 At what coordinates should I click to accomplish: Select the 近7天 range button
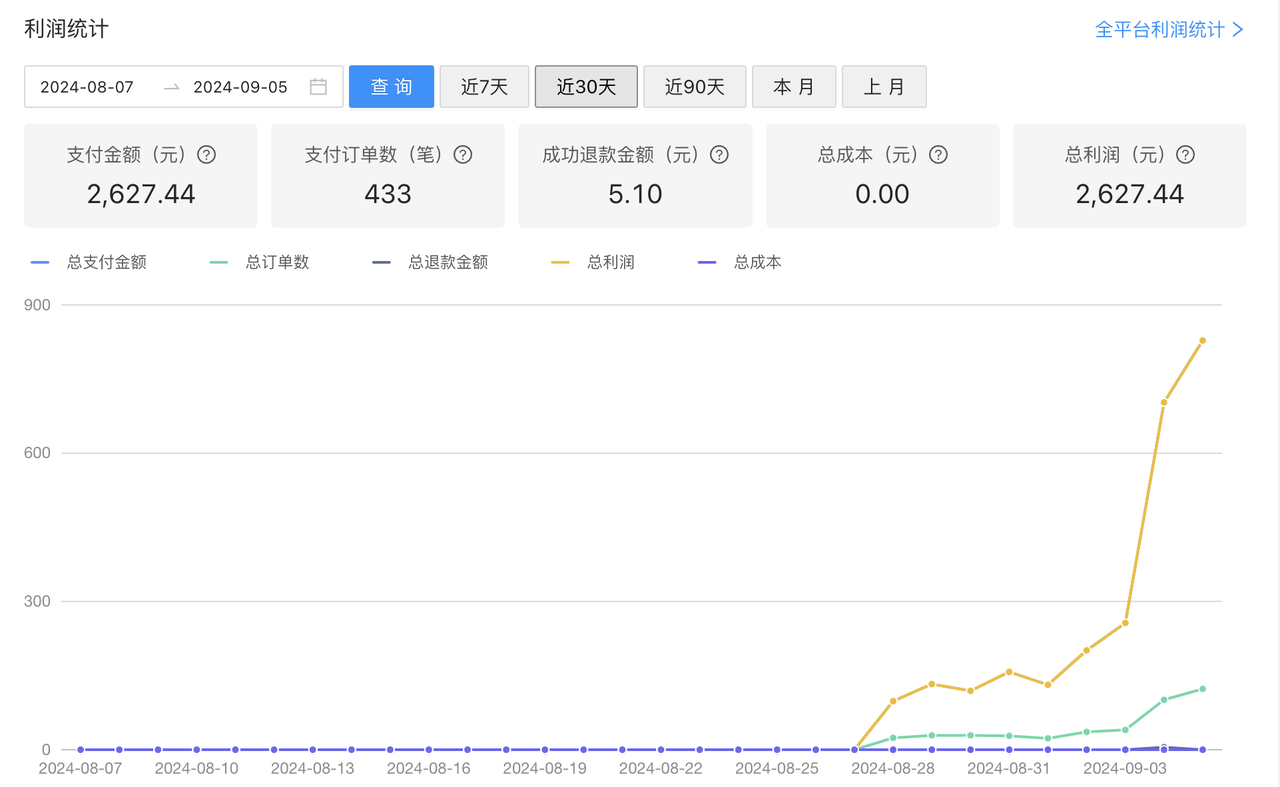[x=484, y=86]
